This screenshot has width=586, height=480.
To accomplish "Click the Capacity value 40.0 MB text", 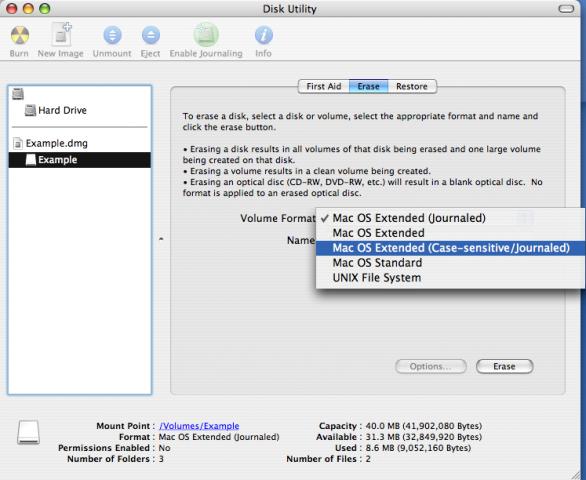I will click(424, 426).
